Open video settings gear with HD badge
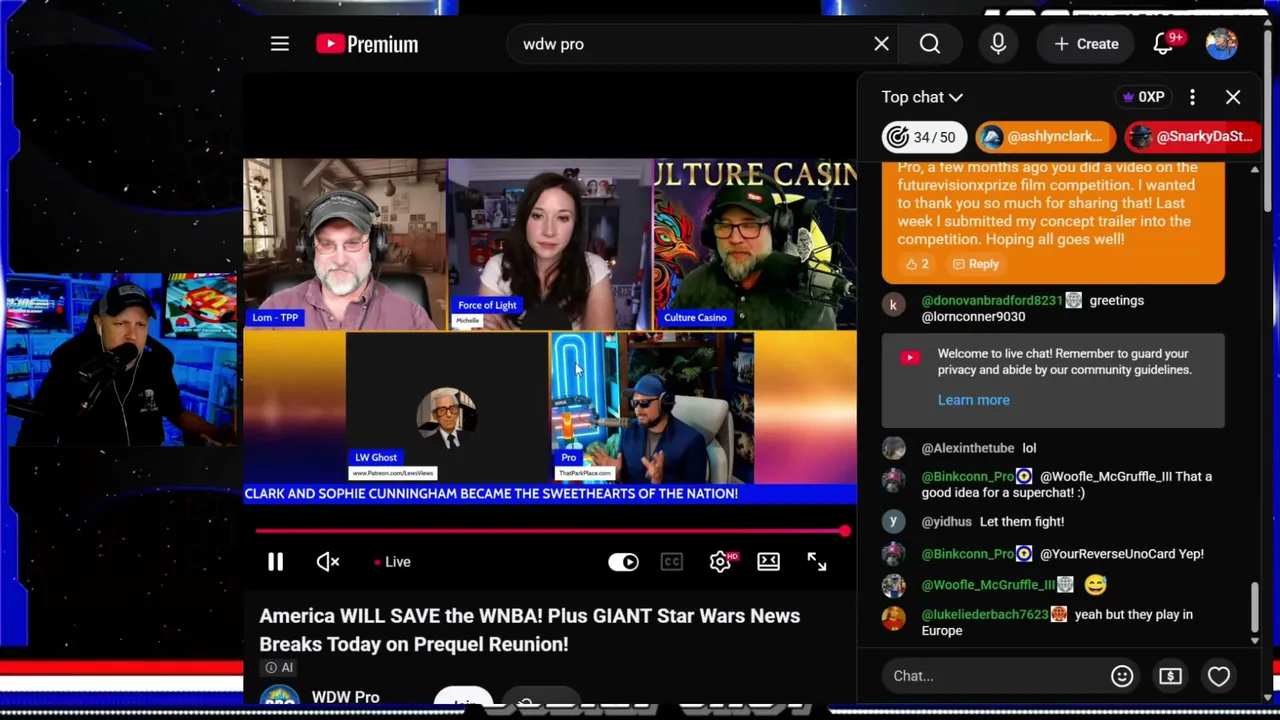 (x=721, y=562)
